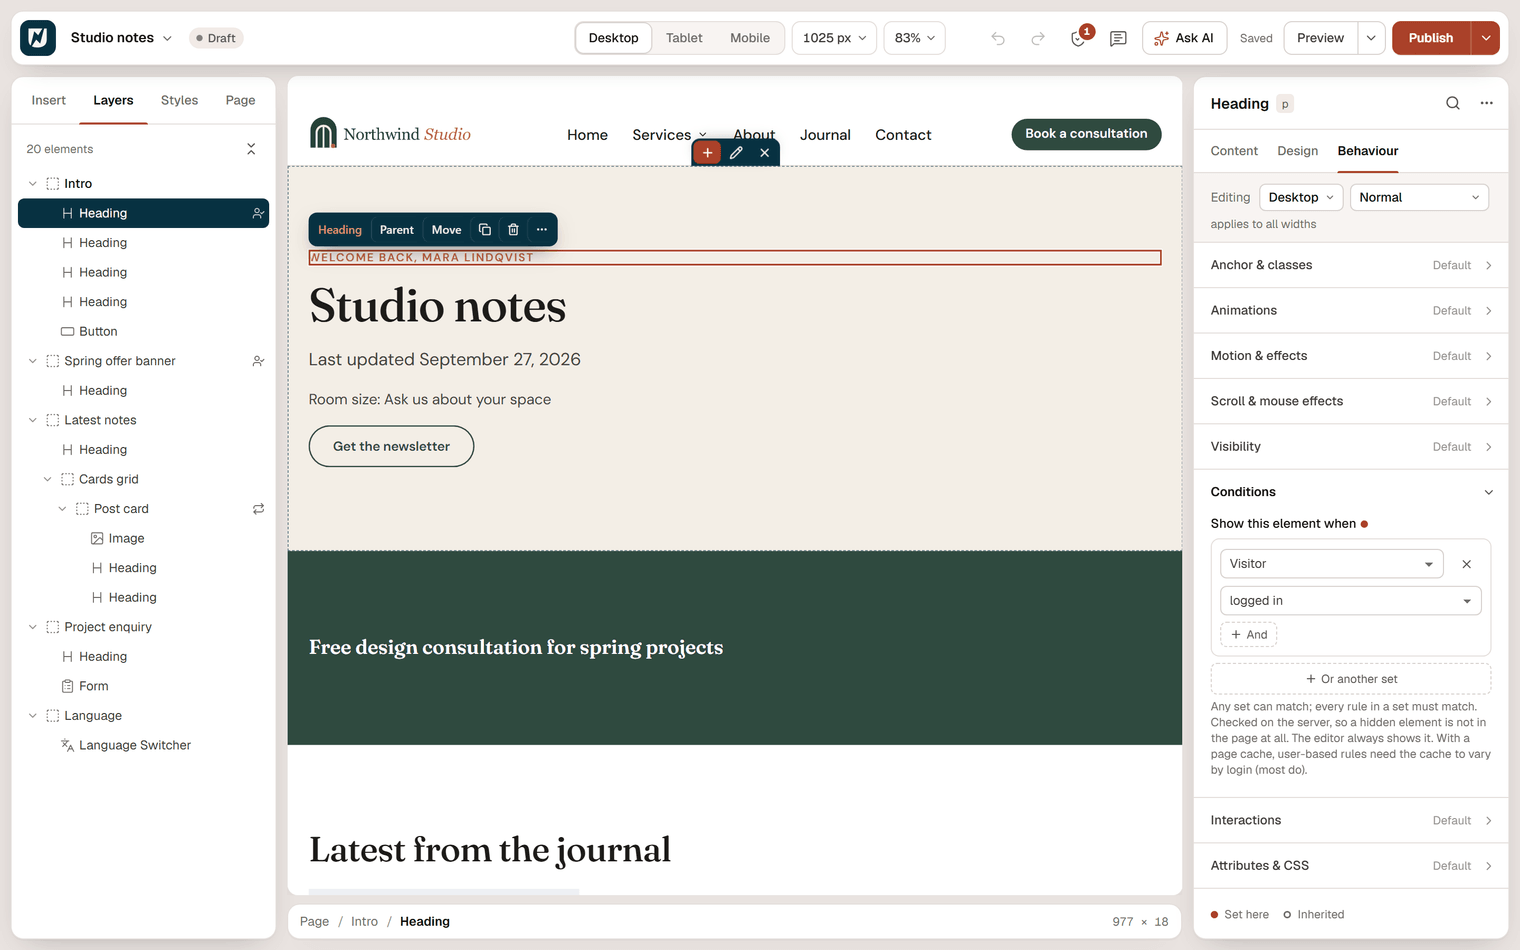This screenshot has width=1520, height=950.
Task: Click the app logo icon
Action: pos(38,38)
